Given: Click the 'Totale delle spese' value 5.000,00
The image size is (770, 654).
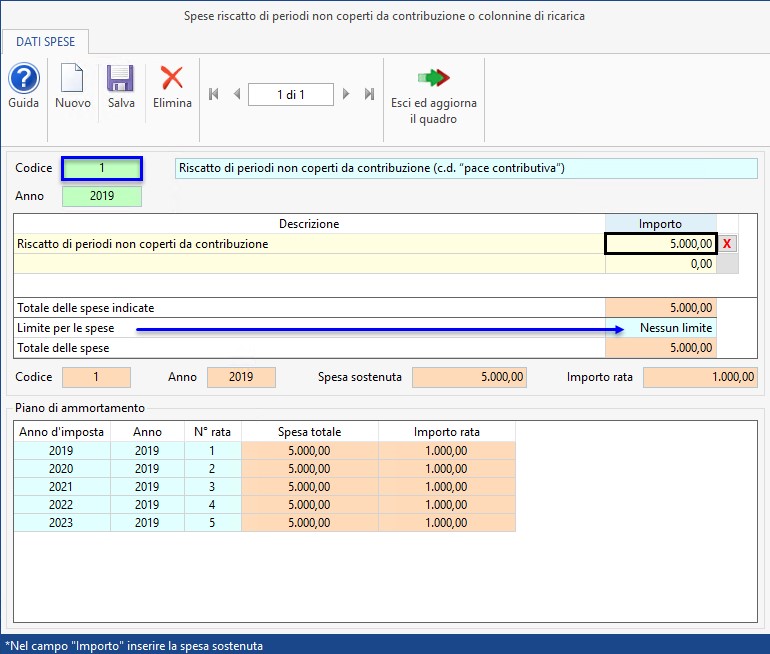Looking at the screenshot, I should click(x=660, y=348).
